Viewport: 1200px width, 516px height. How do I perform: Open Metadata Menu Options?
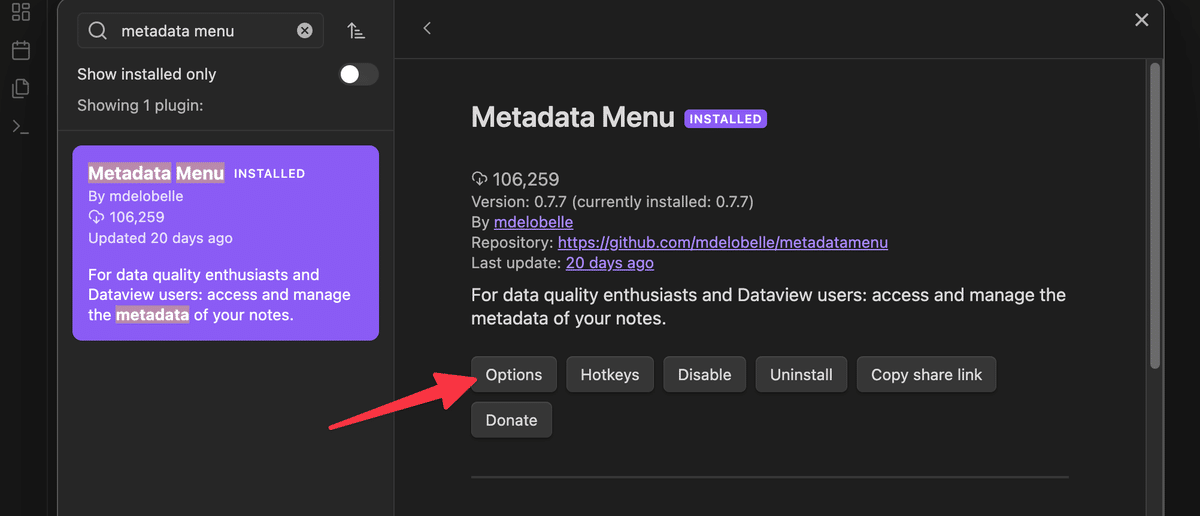pyautogui.click(x=514, y=375)
